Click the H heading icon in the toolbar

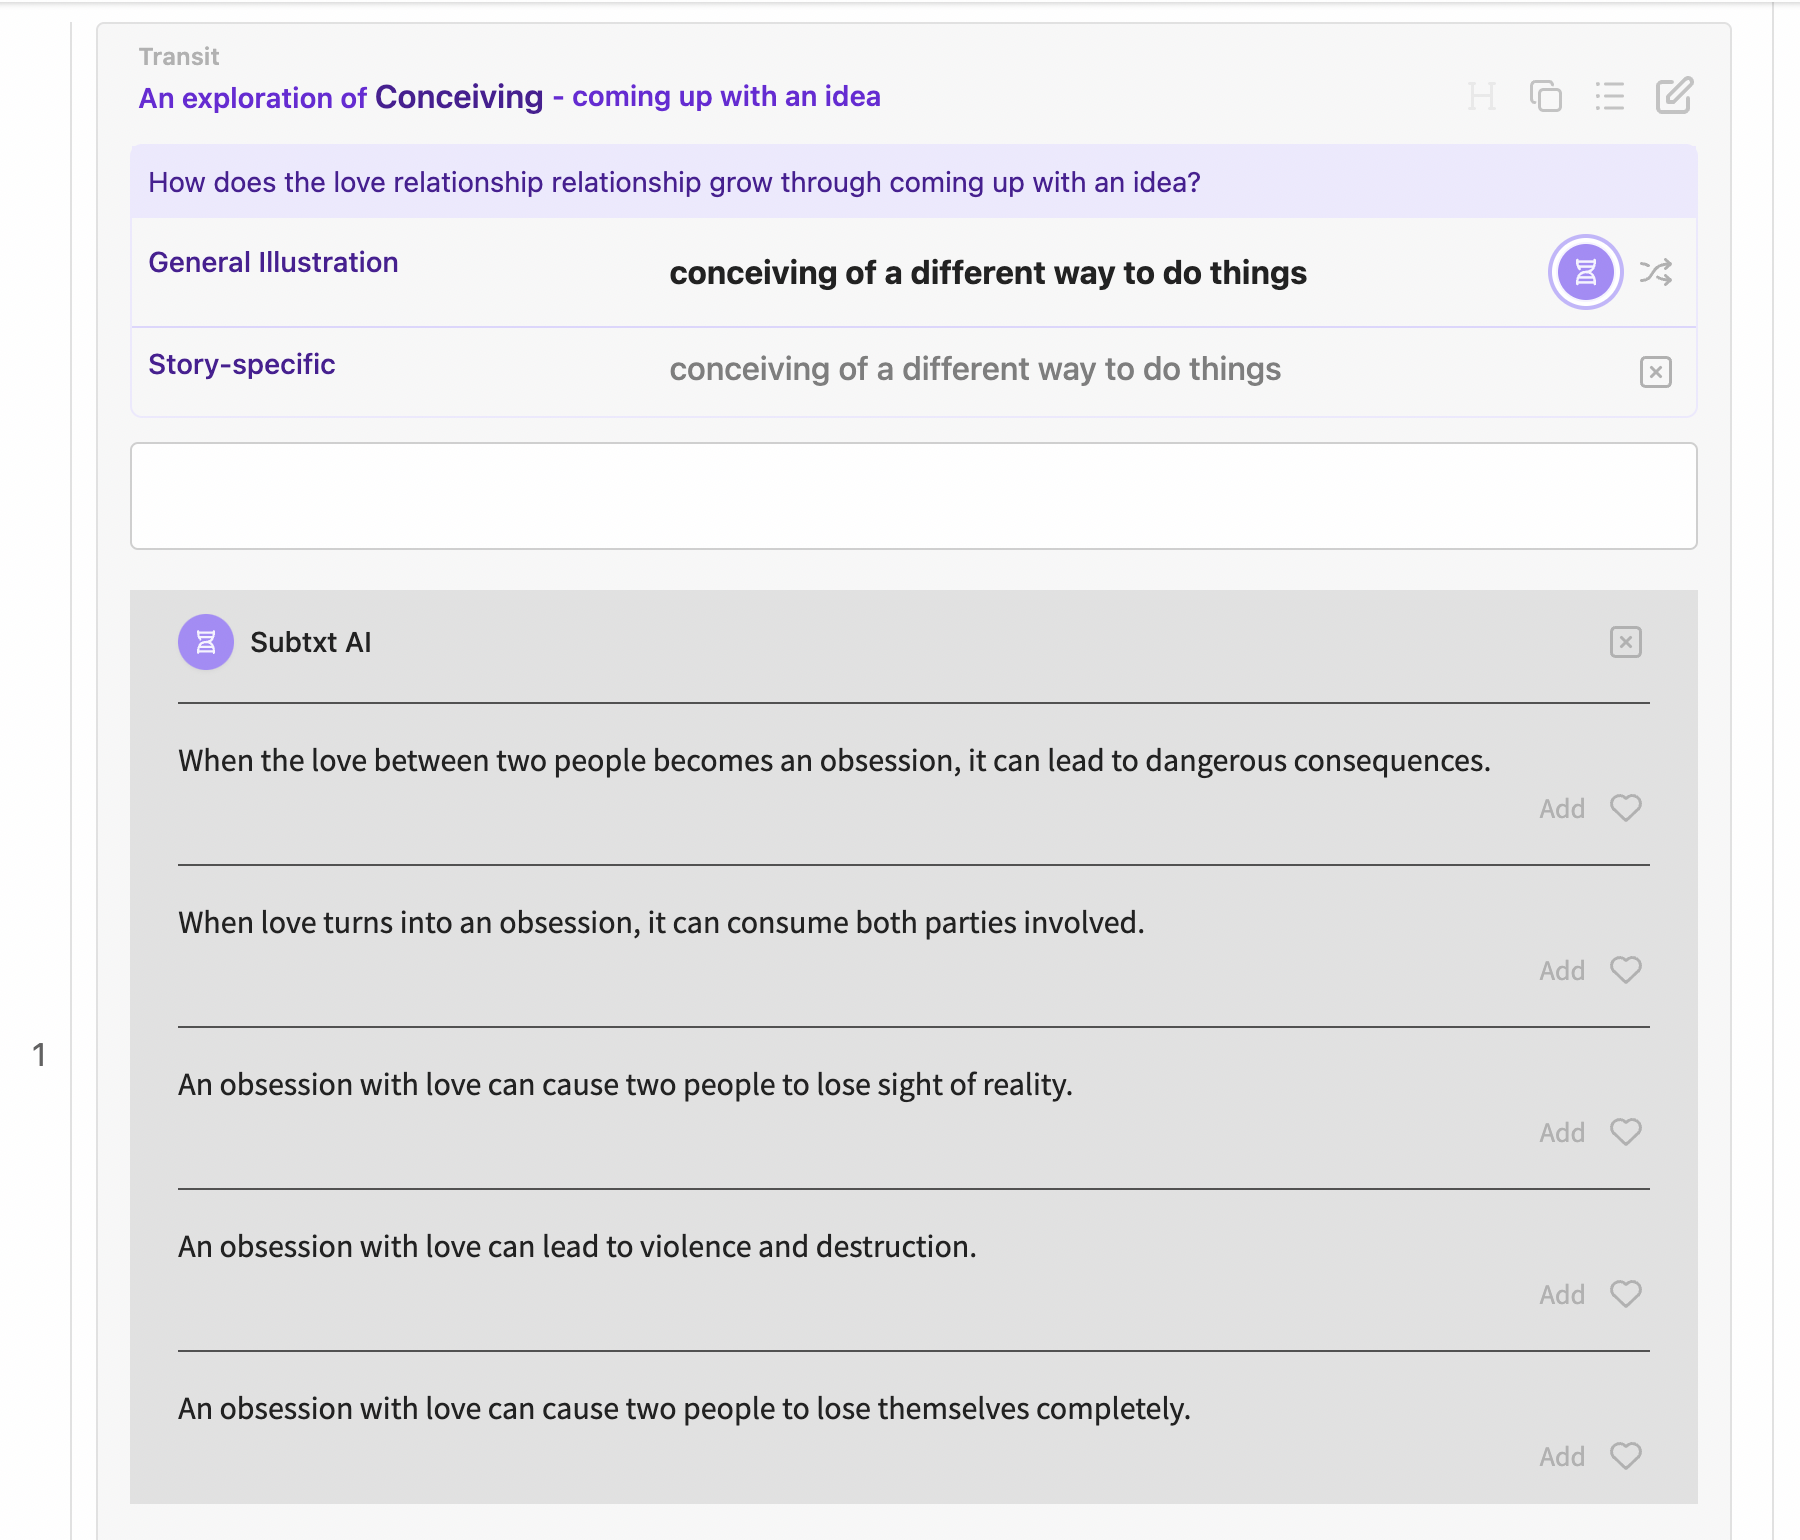point(1481,97)
